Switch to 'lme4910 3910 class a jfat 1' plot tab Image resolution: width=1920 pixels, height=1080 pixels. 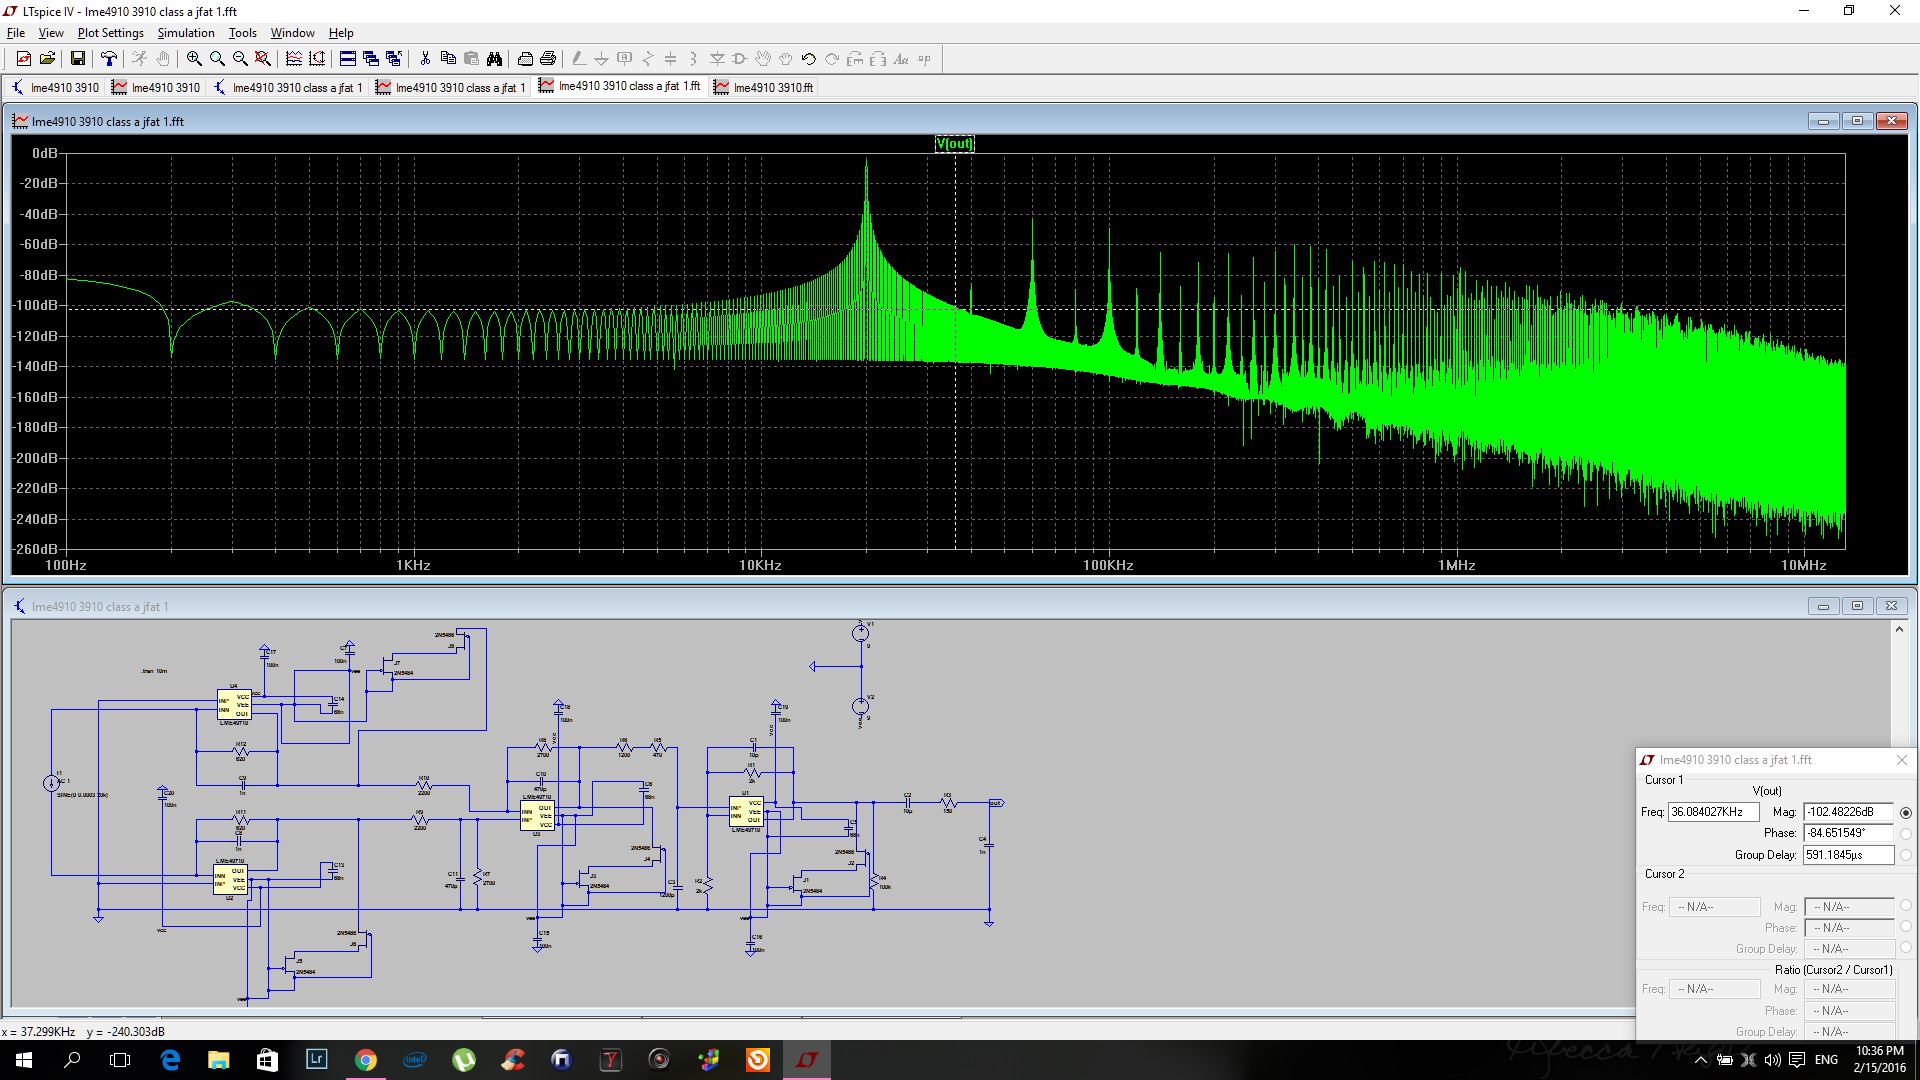[452, 88]
